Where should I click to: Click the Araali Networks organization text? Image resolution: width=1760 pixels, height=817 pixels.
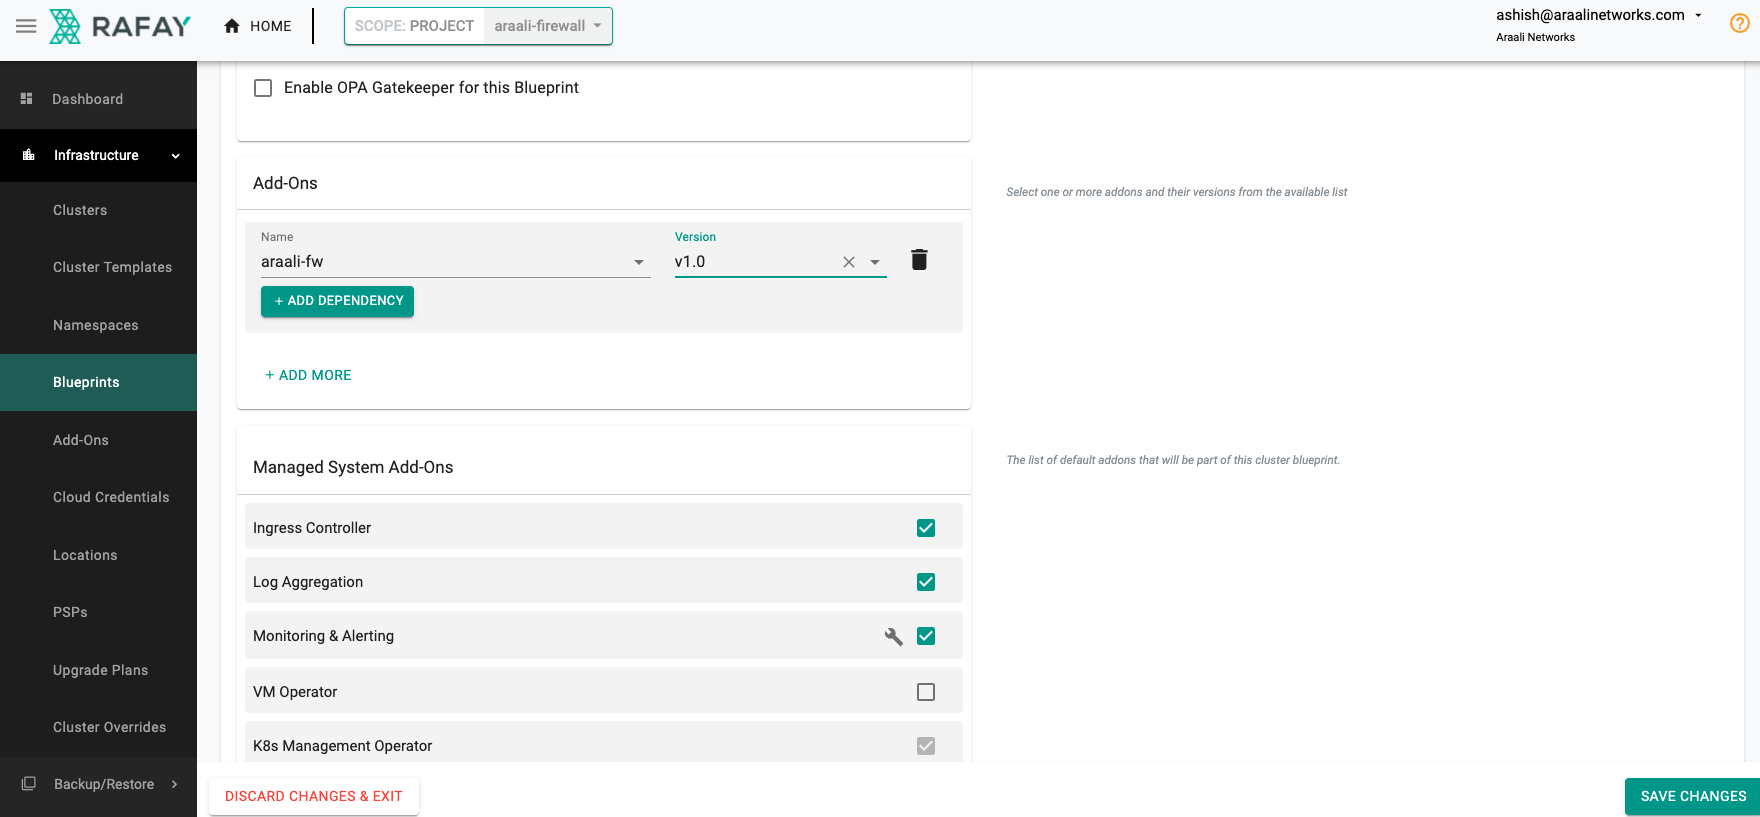pos(1535,37)
